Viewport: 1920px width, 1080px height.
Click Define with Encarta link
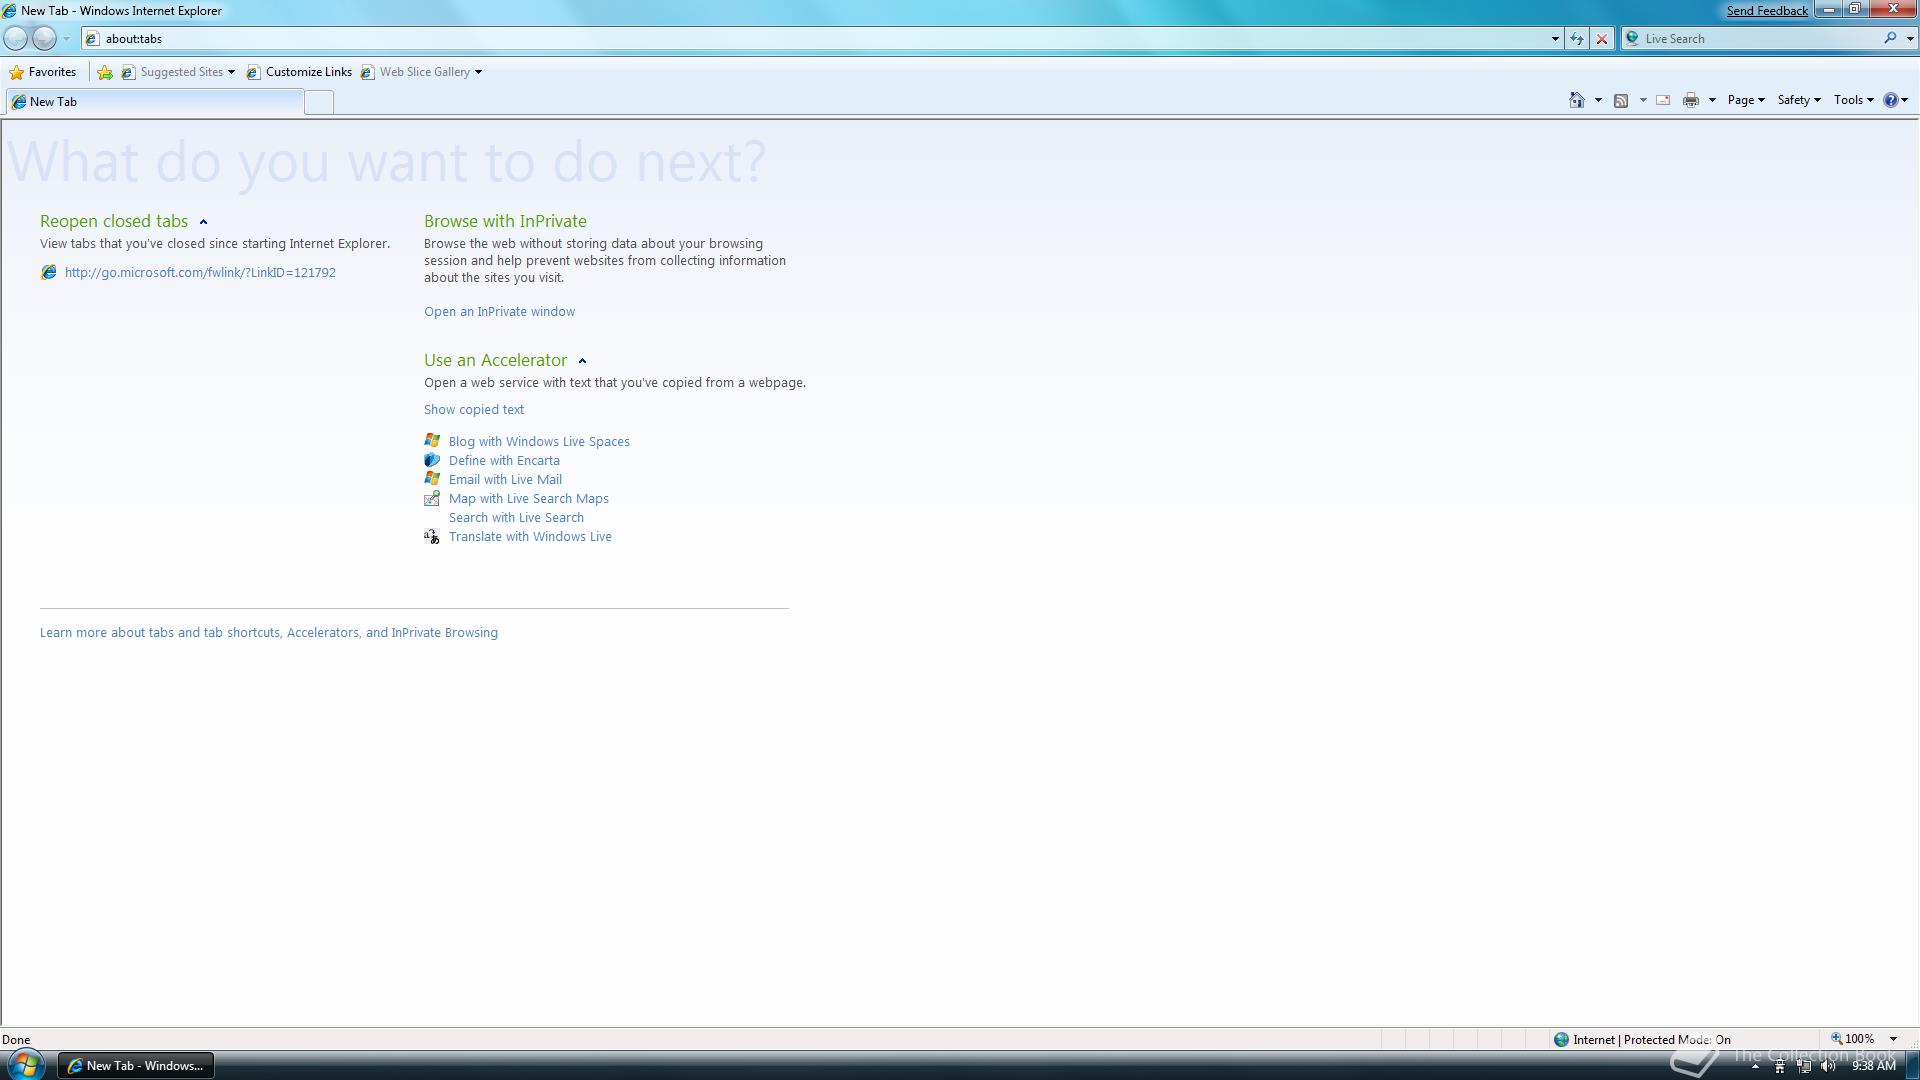[504, 460]
